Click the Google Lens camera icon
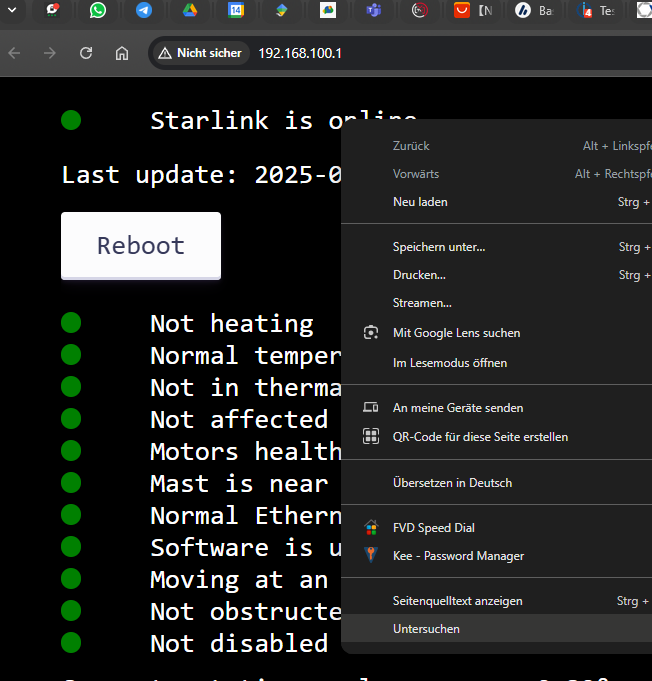Viewport: 652px width, 681px height. pos(371,333)
